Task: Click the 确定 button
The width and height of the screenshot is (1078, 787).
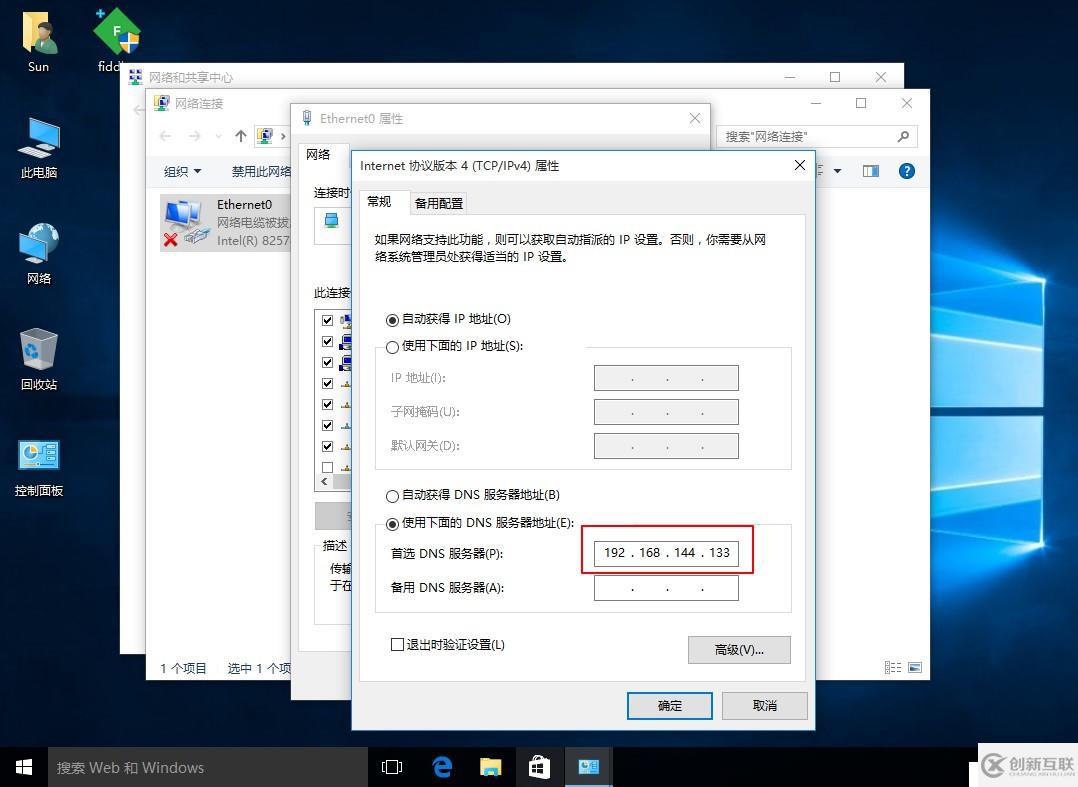Action: [670, 706]
